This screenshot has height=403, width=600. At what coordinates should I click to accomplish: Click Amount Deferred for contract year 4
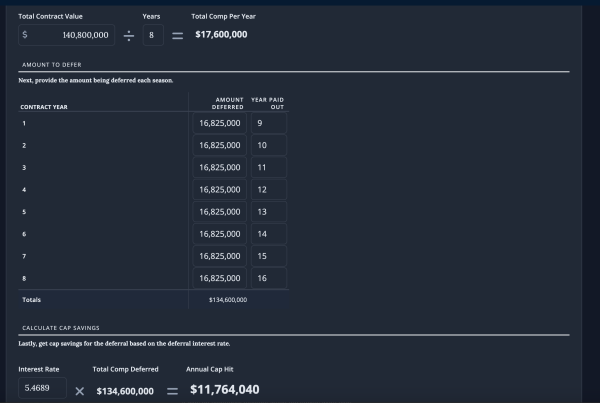(x=220, y=189)
